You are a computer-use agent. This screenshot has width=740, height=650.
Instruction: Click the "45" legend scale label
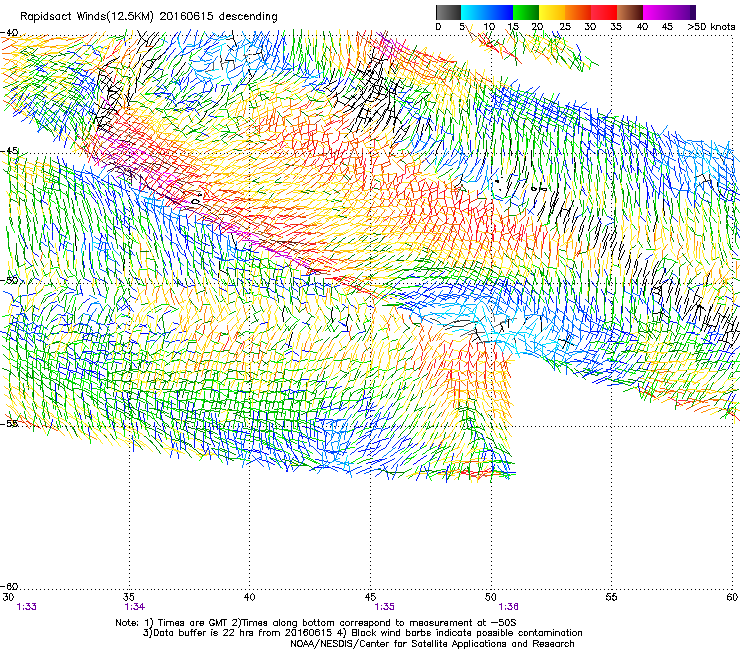[x=667, y=27]
